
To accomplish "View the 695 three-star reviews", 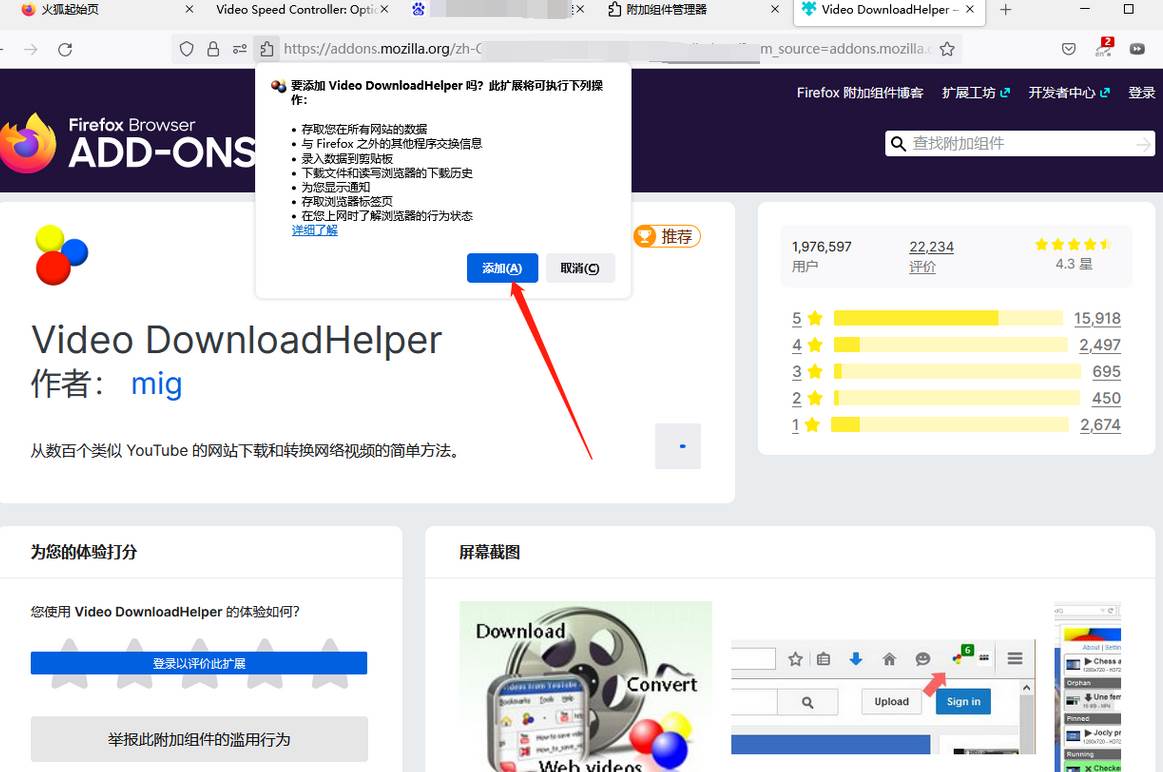I will coord(1106,372).
